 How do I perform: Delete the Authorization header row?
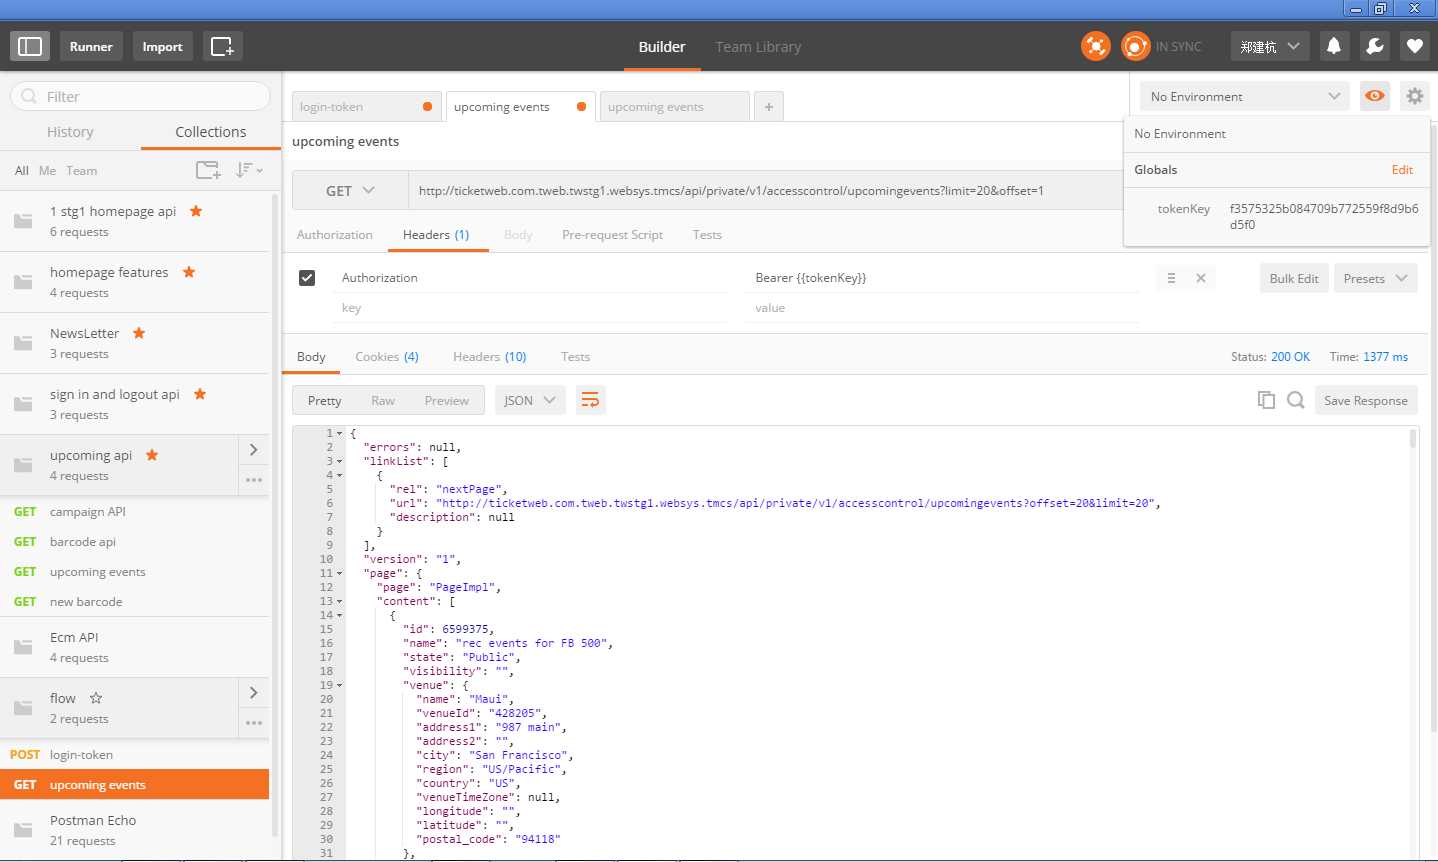1201,278
